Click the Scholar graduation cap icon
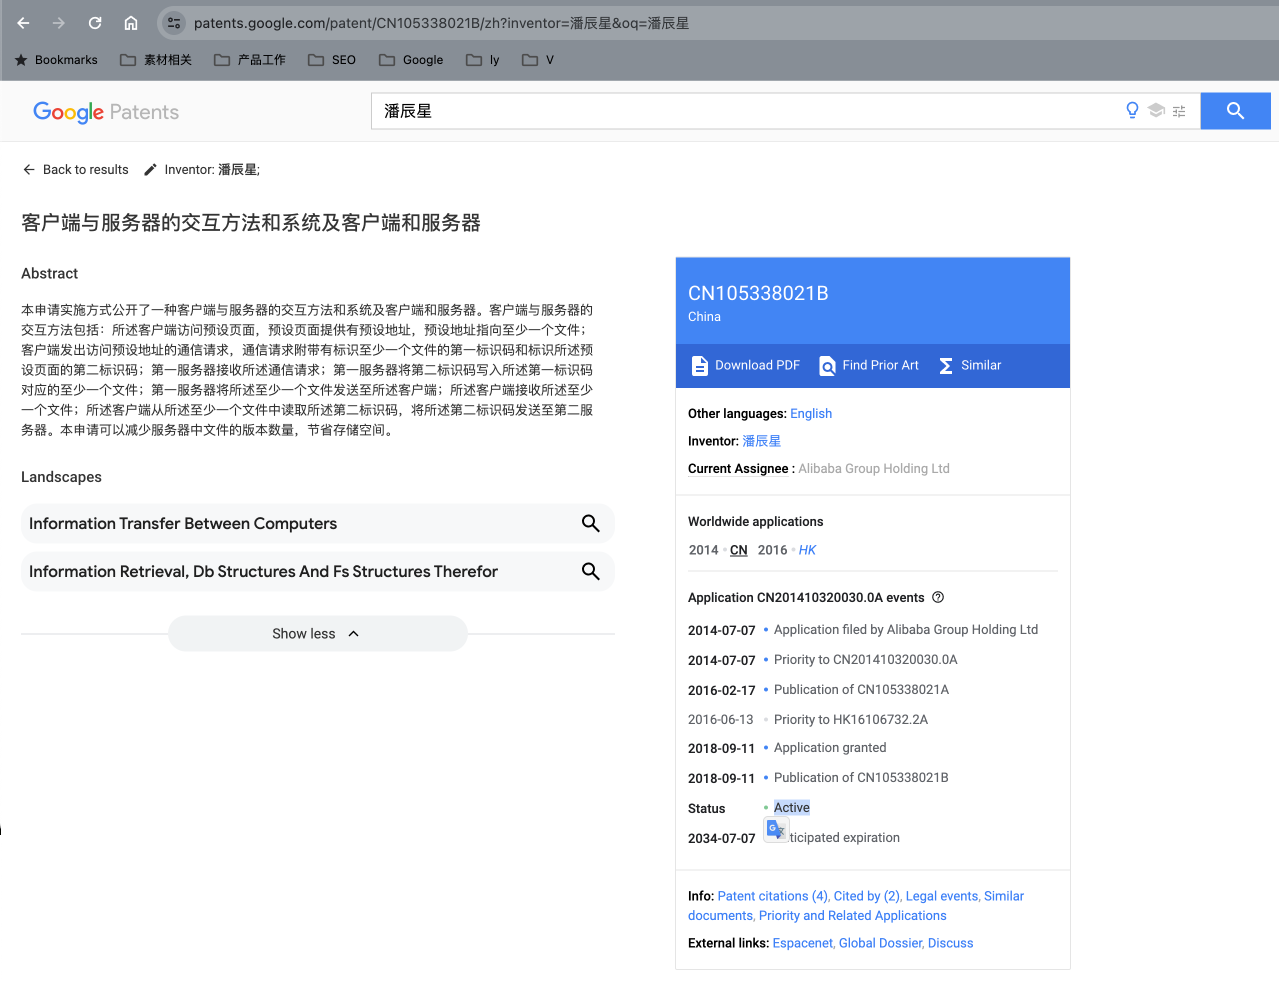 1156,111
